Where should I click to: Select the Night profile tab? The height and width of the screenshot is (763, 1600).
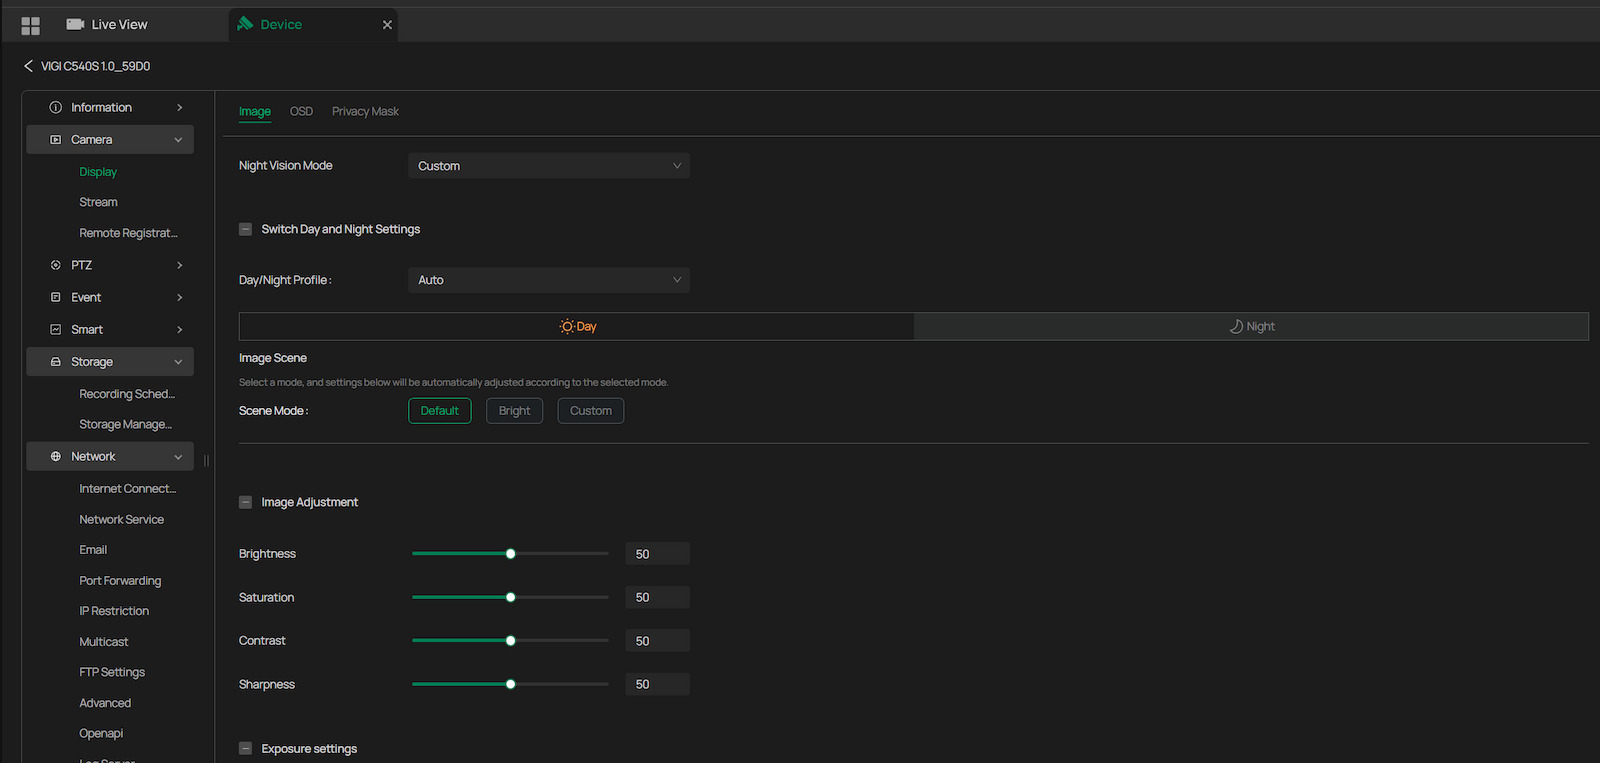[x=1251, y=326]
